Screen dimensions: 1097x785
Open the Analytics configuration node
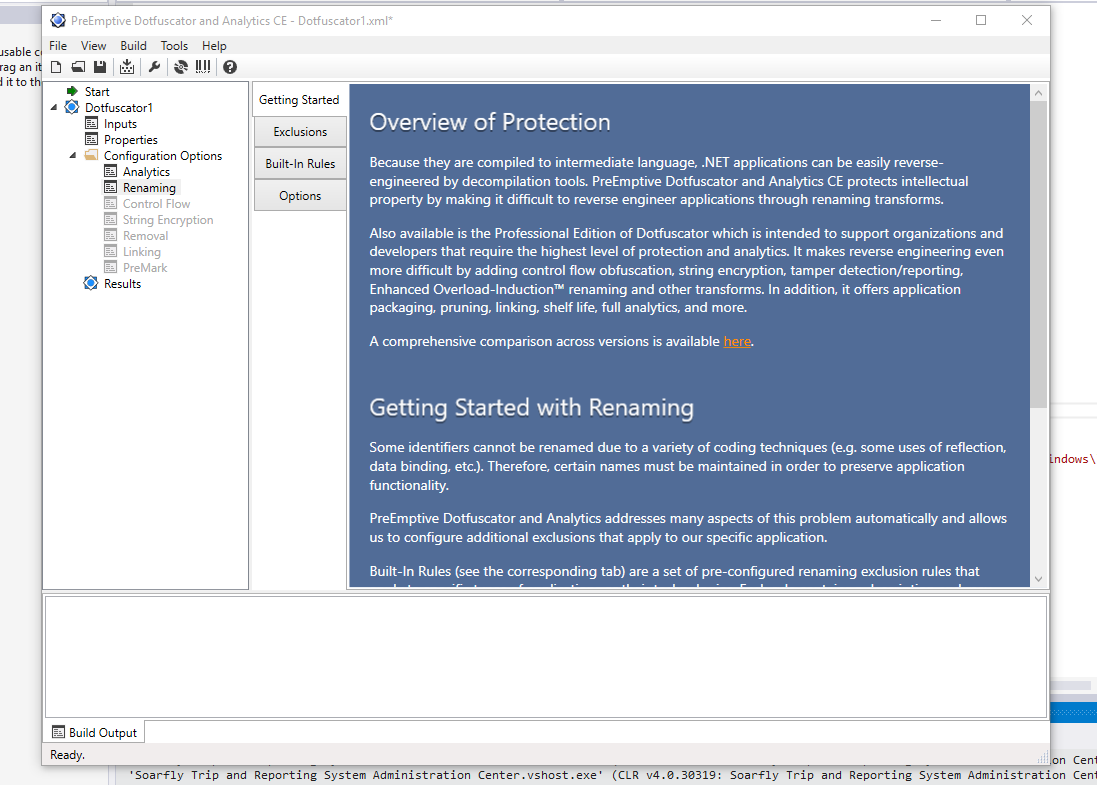click(x=146, y=172)
